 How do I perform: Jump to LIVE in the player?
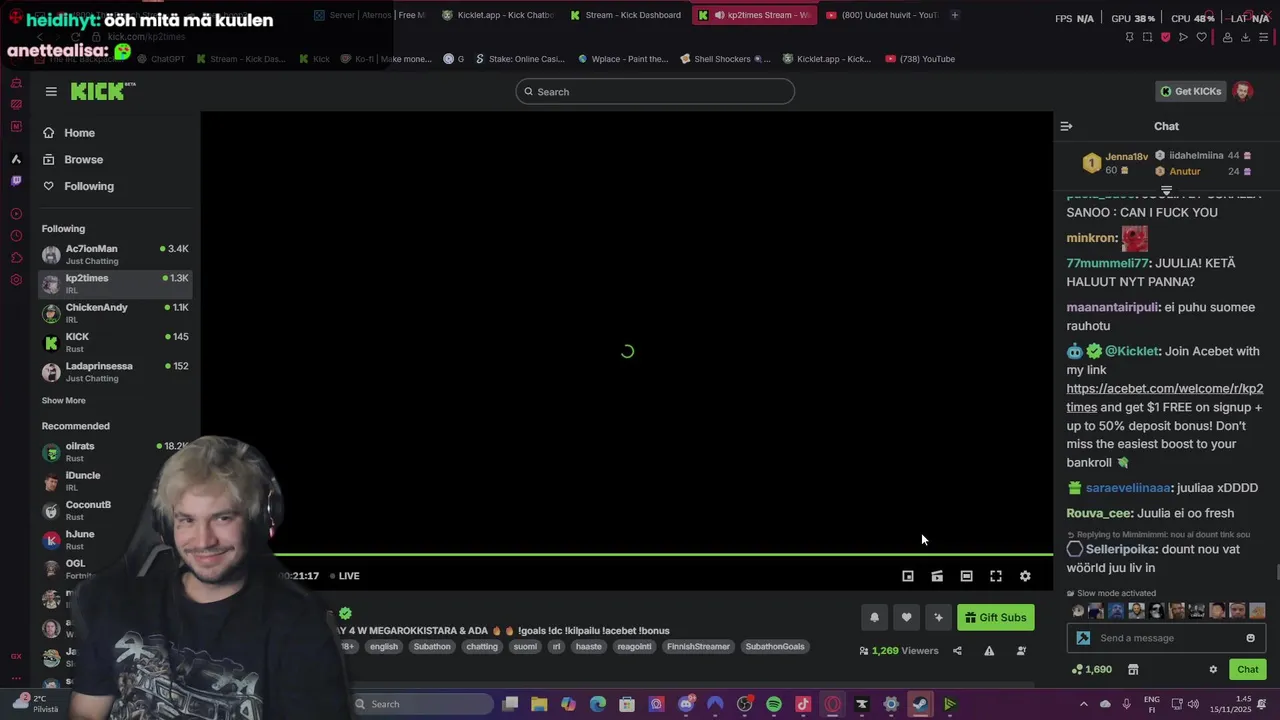tap(347, 576)
